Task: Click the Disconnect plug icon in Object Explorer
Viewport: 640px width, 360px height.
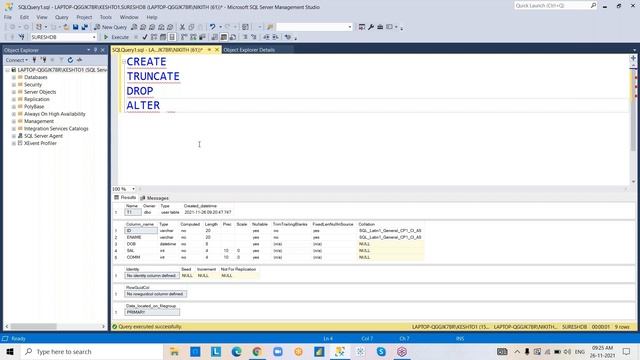Action: (x=43, y=60)
